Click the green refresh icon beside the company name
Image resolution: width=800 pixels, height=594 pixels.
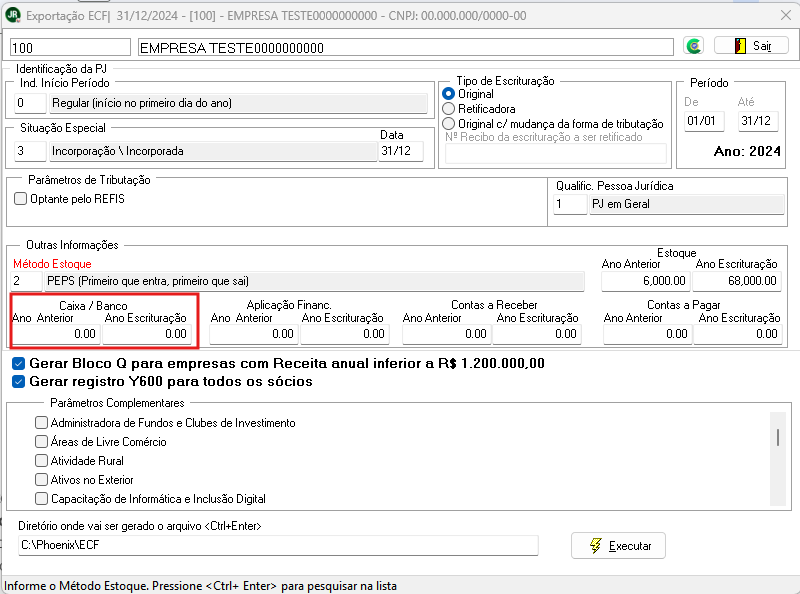tap(693, 46)
